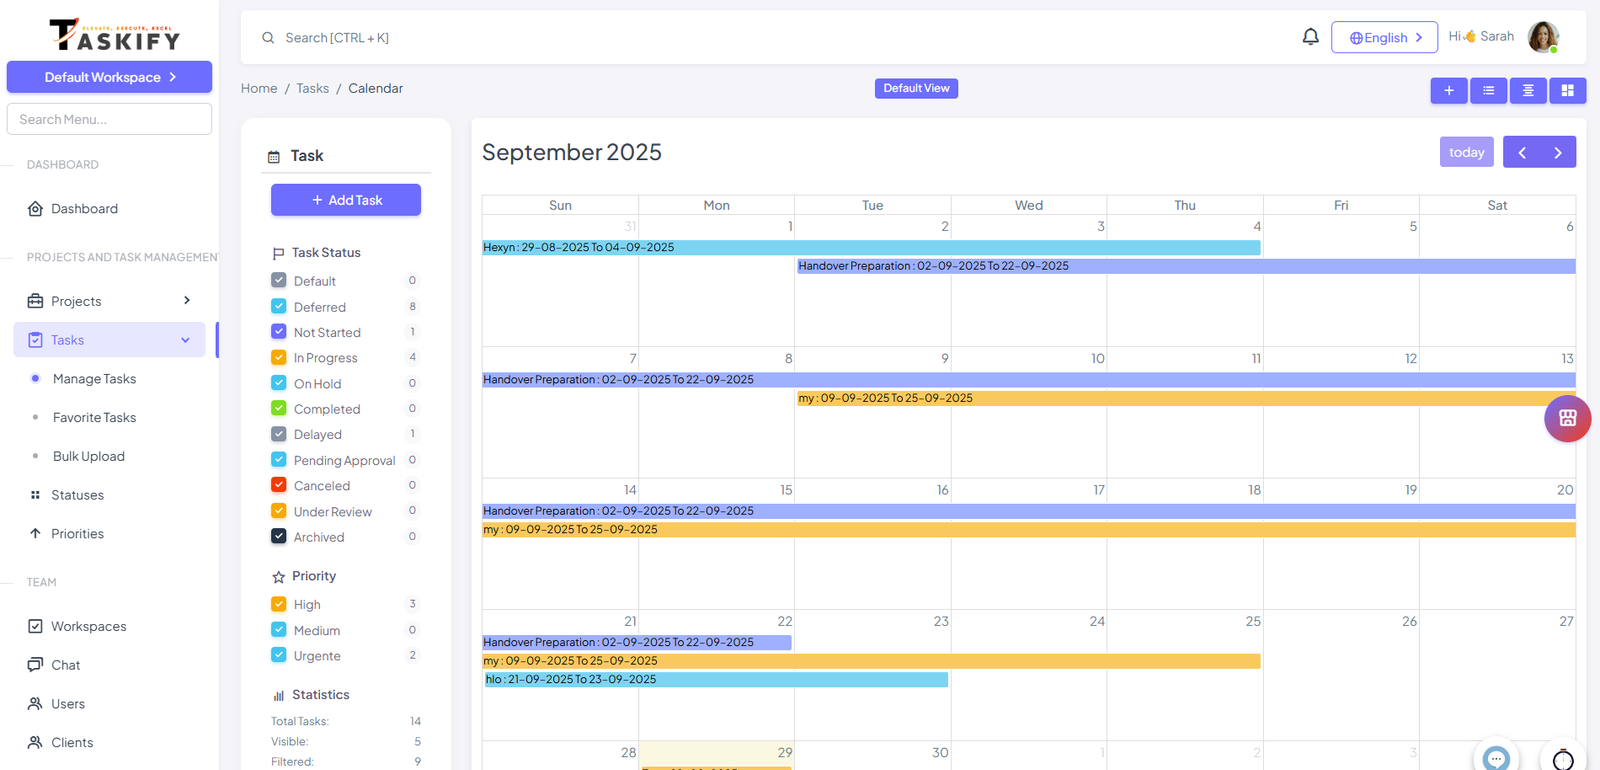The width and height of the screenshot is (1600, 770).
Task: Toggle the Pending Approval status checkbox
Action: coord(279,460)
